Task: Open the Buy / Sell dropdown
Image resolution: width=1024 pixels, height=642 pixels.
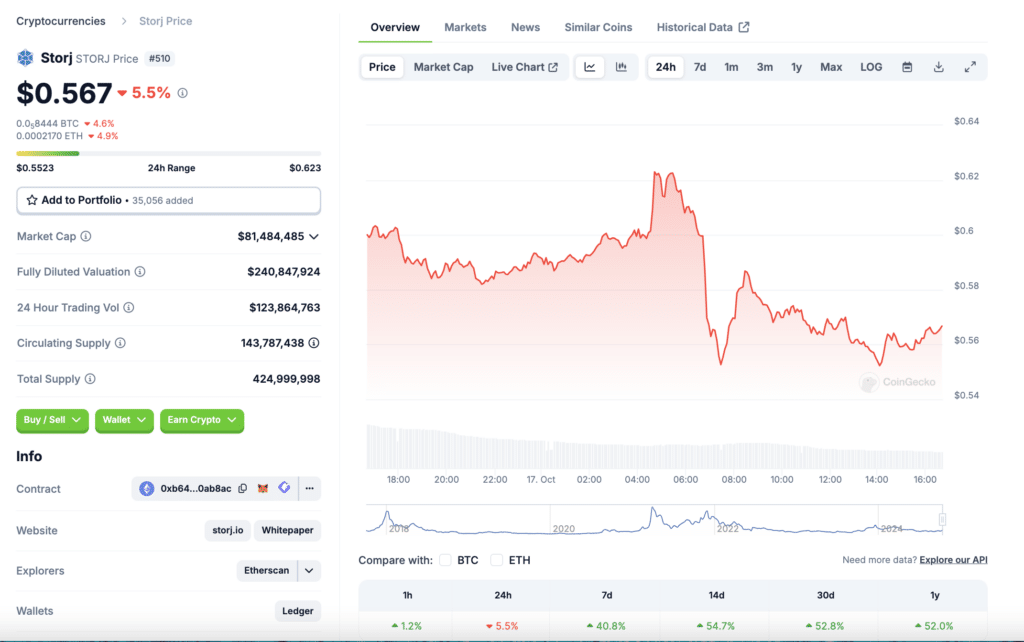Action: click(x=52, y=420)
